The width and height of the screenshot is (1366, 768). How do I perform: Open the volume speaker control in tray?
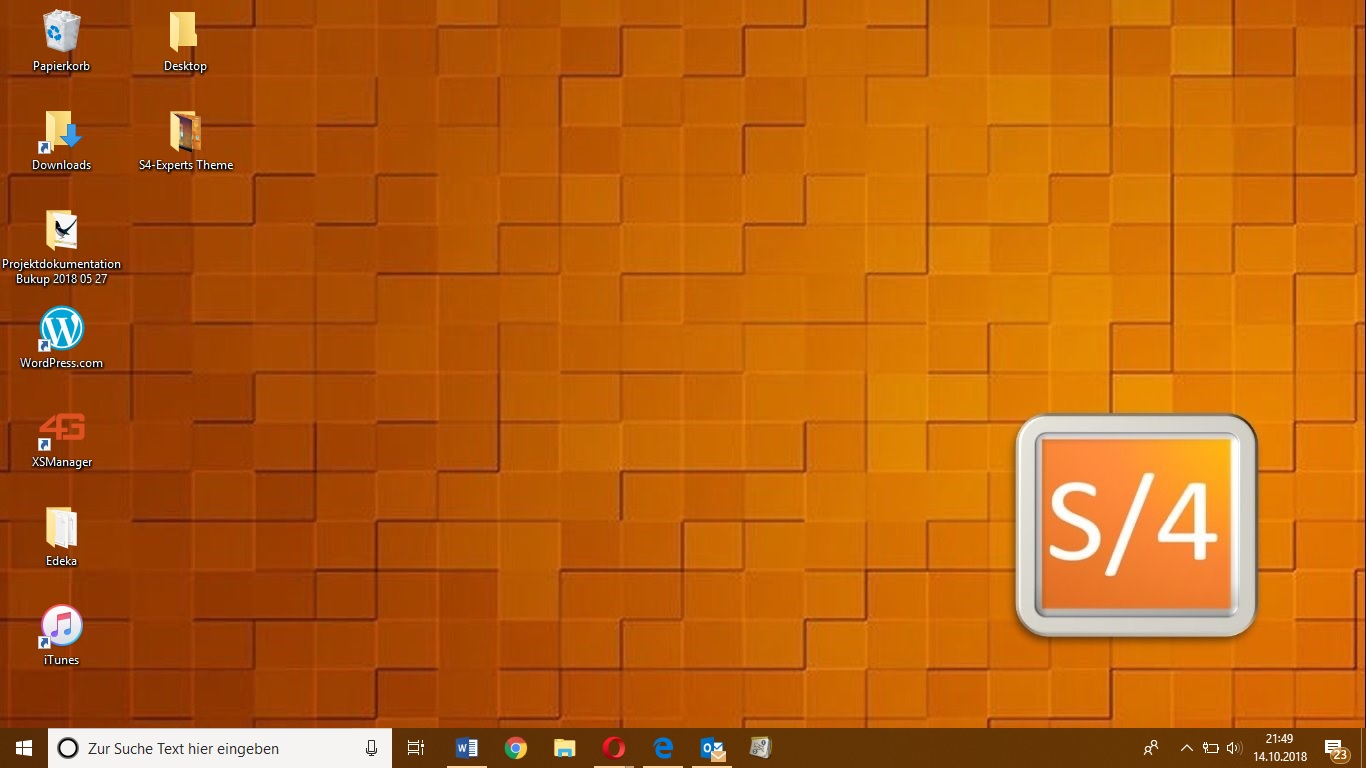[x=1233, y=748]
